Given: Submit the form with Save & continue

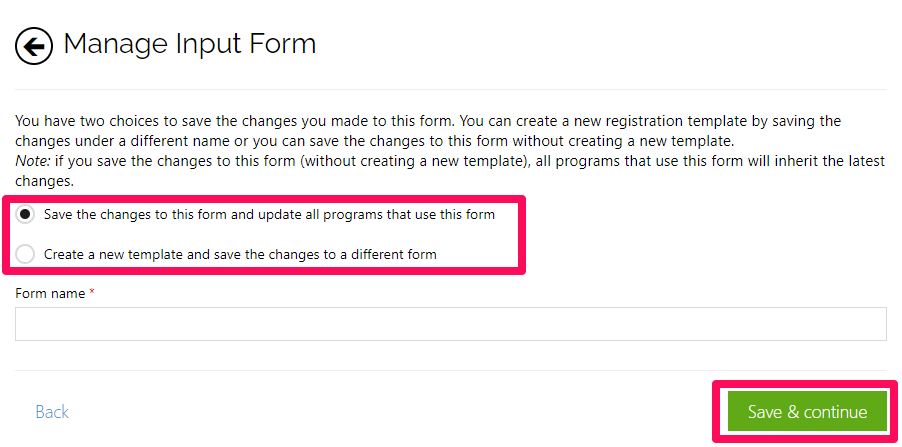Looking at the screenshot, I should pyautogui.click(x=807, y=412).
